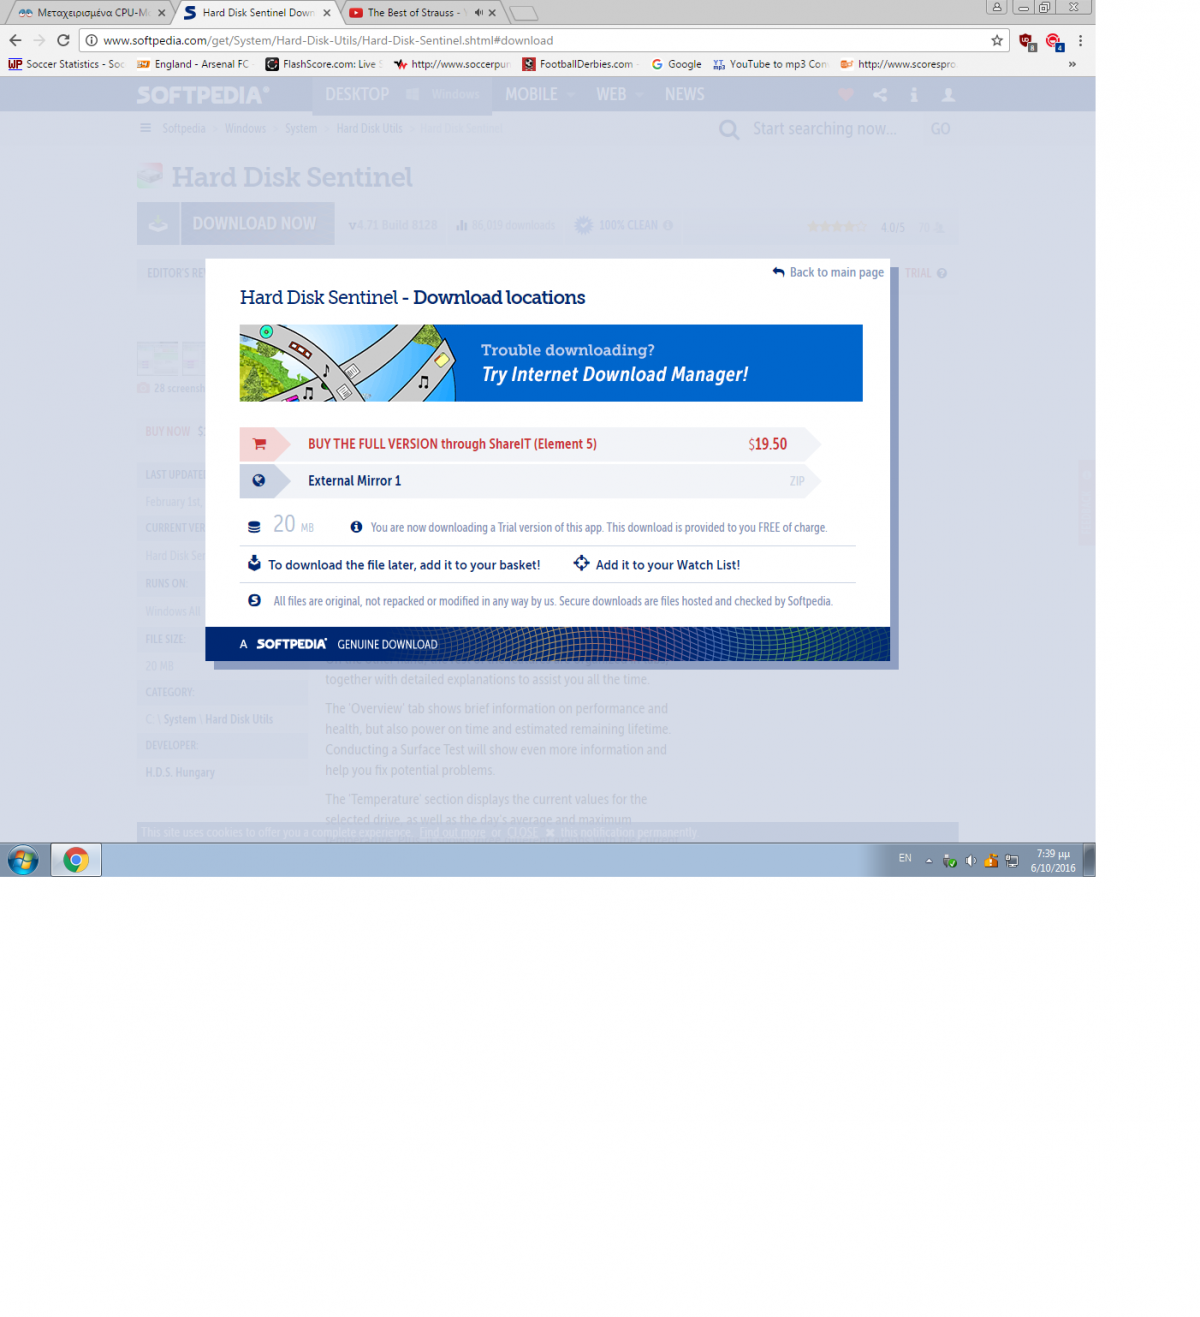Screen dimensions: 1200x1317
Task: Click the disk size icon next to 20 MB
Action: (x=254, y=527)
